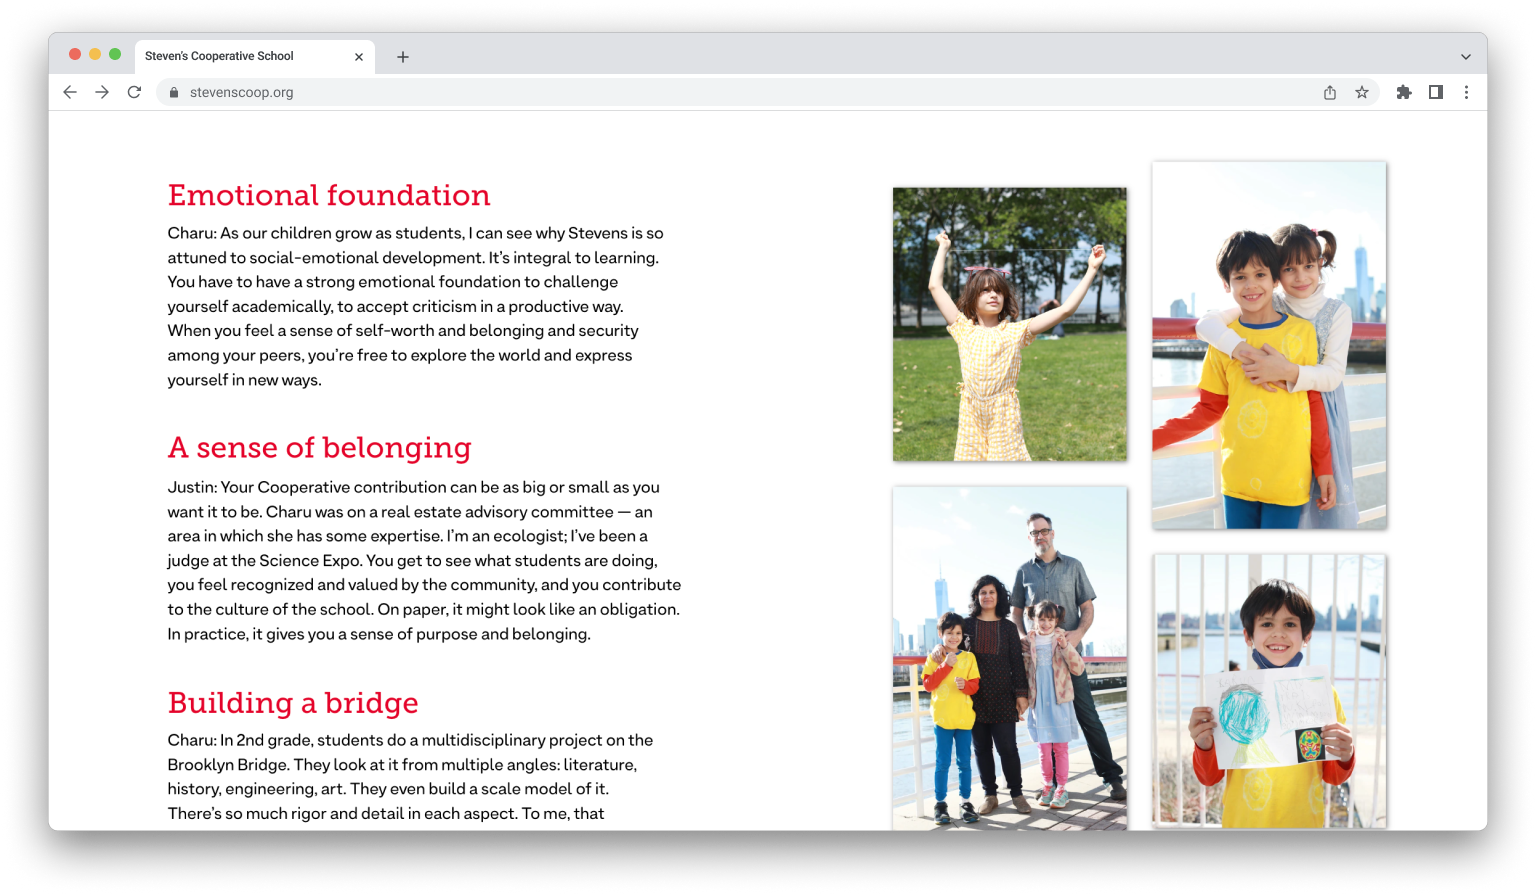Toggle the browser side panel
This screenshot has height=895, width=1536.
coord(1436,92)
